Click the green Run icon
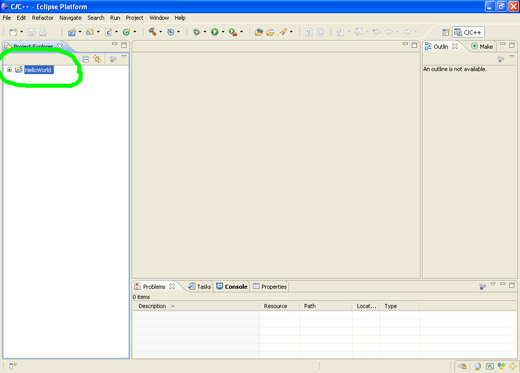This screenshot has width=520, height=373. pos(215,32)
